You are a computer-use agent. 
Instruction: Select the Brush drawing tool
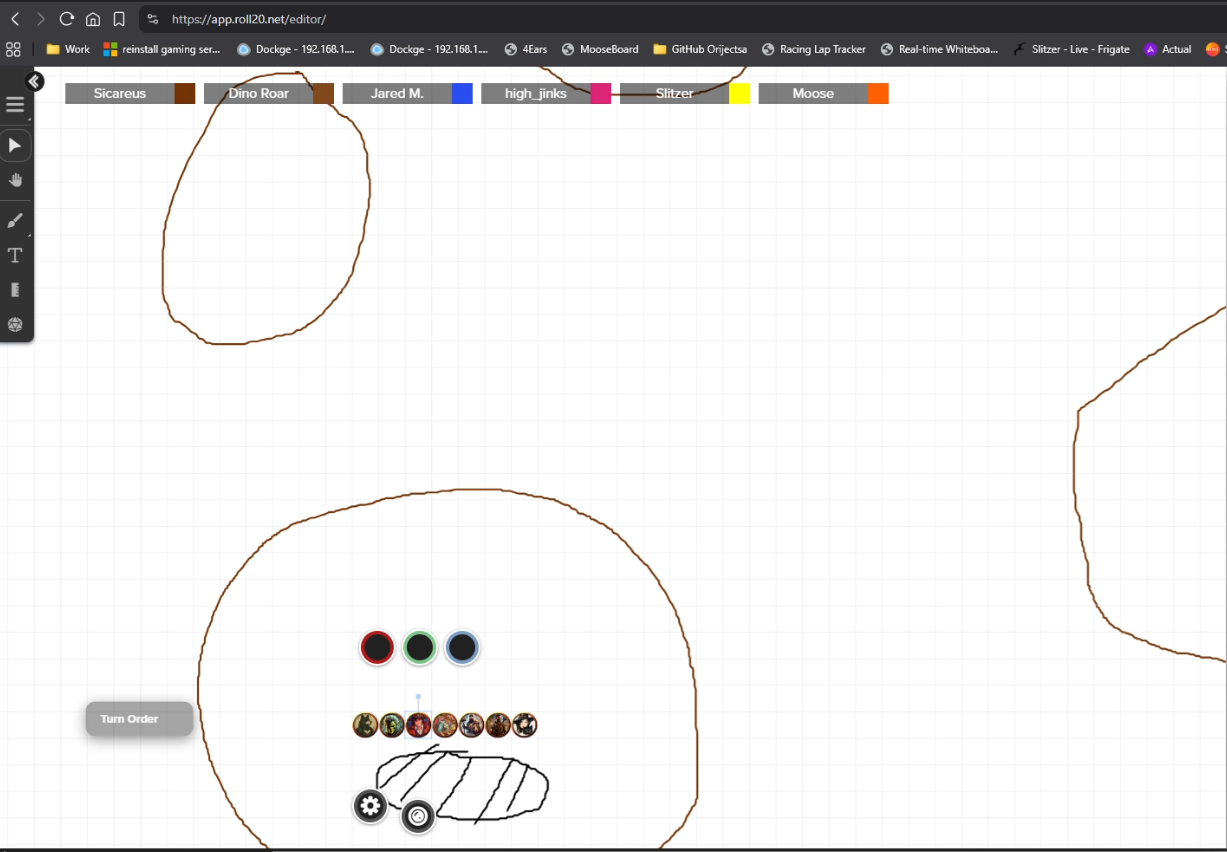point(15,221)
